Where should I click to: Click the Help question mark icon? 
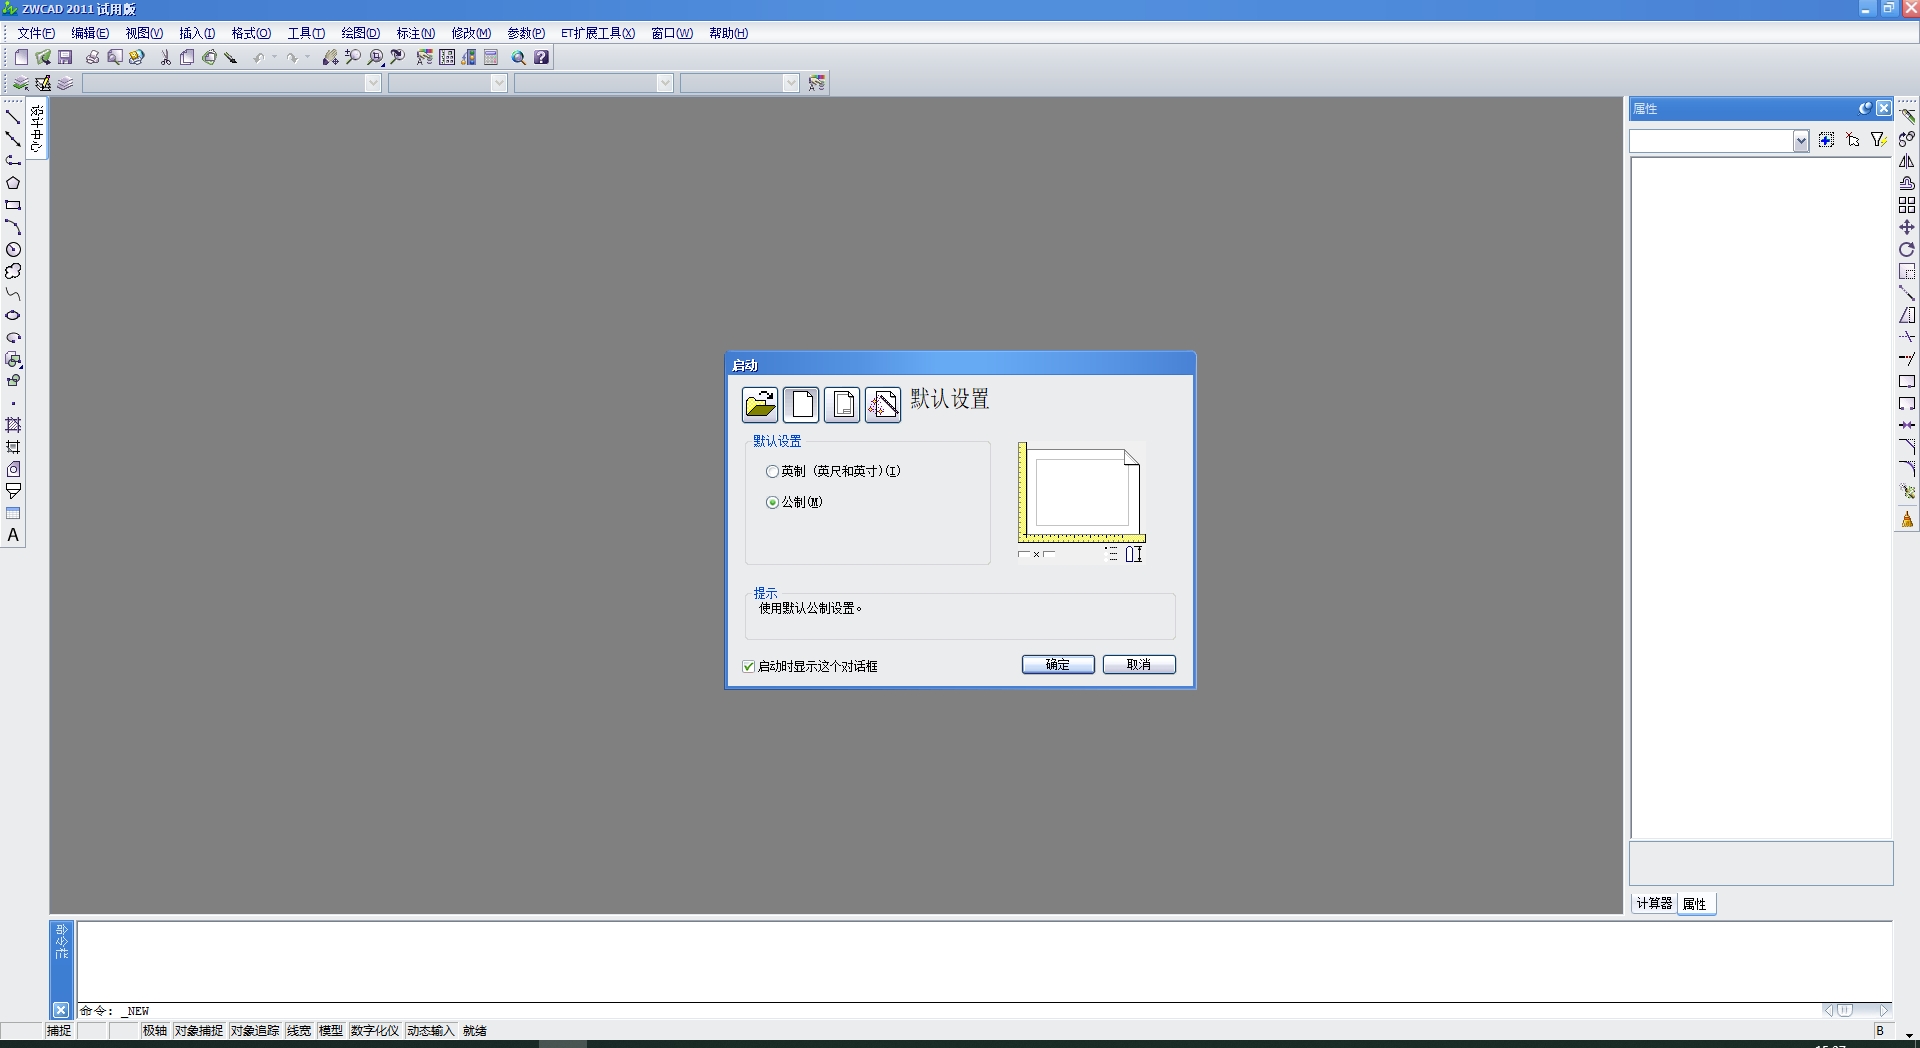click(x=541, y=57)
